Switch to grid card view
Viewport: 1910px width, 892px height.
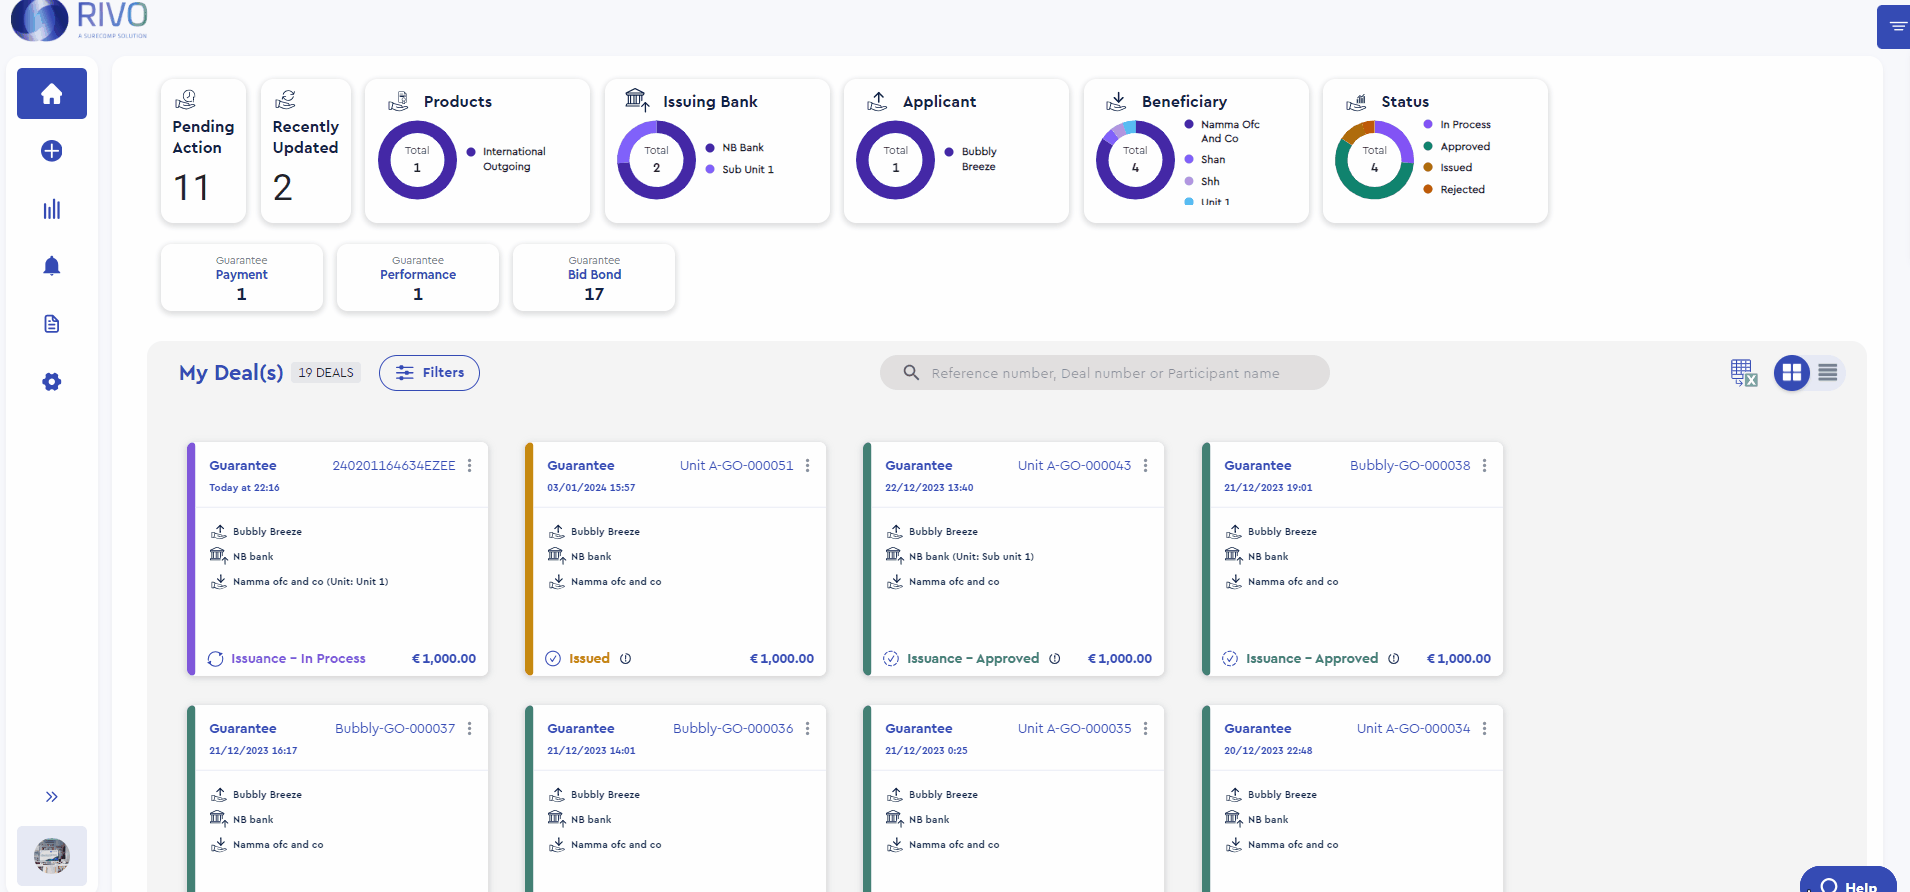coord(1792,373)
